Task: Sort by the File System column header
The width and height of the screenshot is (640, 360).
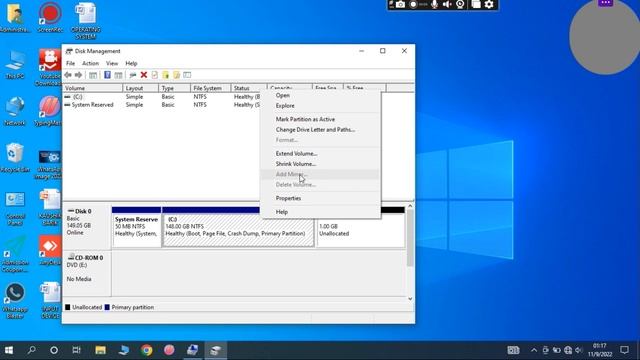Action: coord(211,88)
